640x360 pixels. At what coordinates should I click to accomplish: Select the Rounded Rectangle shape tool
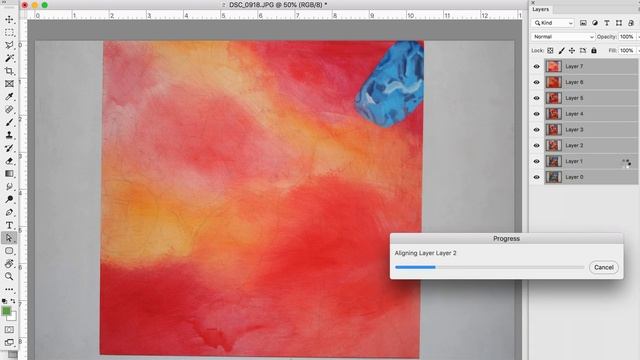[x=9, y=251]
